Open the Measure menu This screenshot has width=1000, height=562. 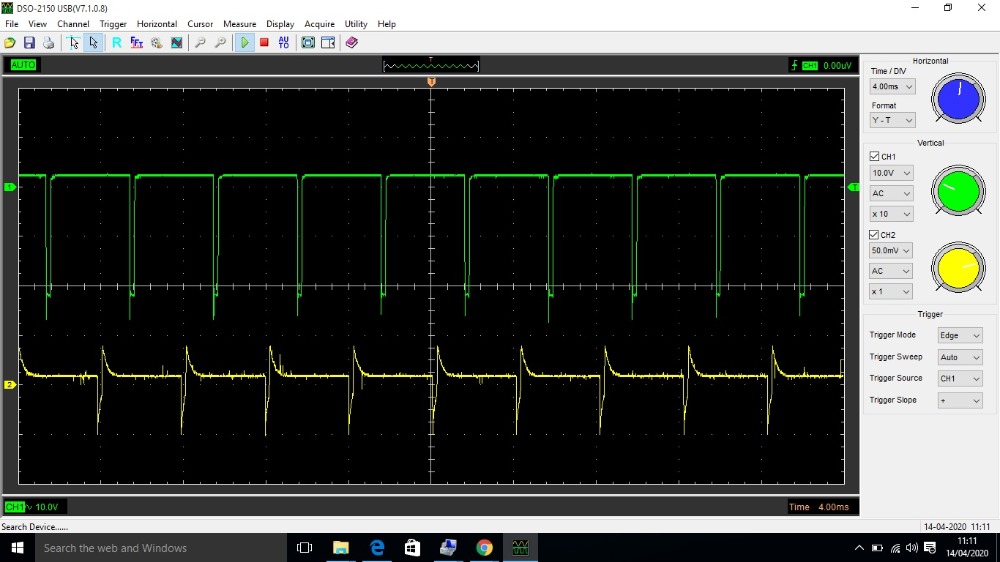coord(239,24)
